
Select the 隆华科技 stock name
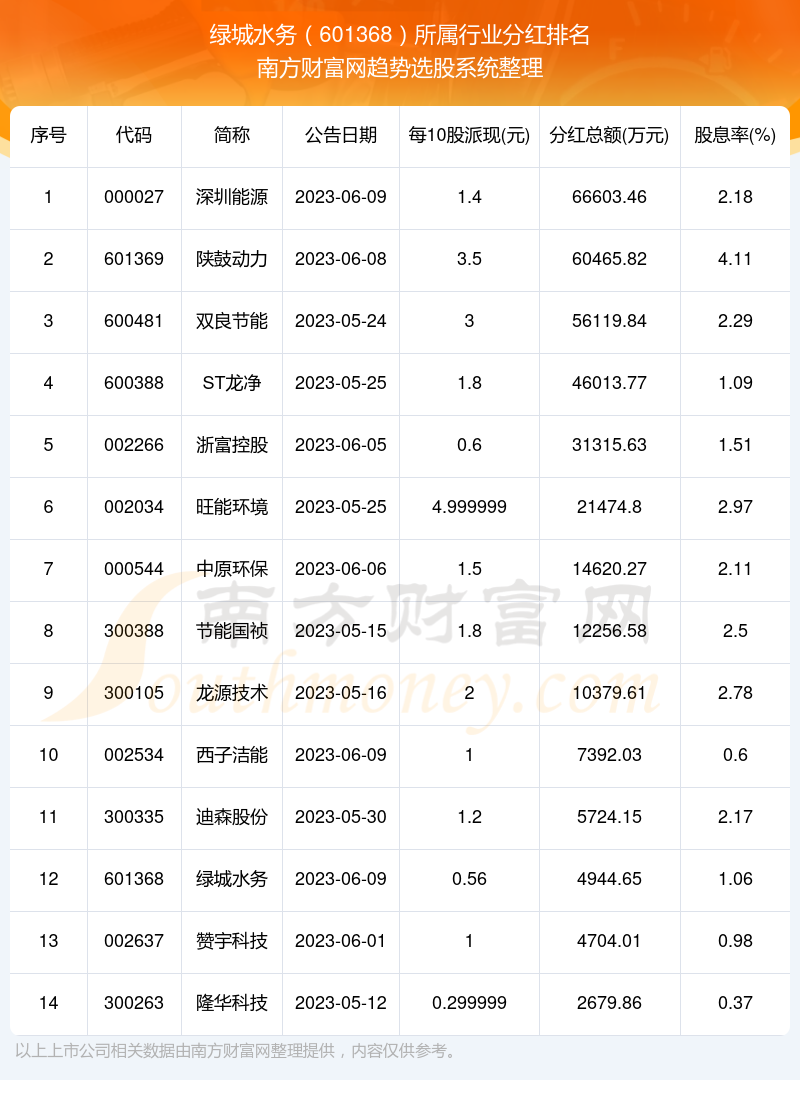click(x=232, y=1003)
